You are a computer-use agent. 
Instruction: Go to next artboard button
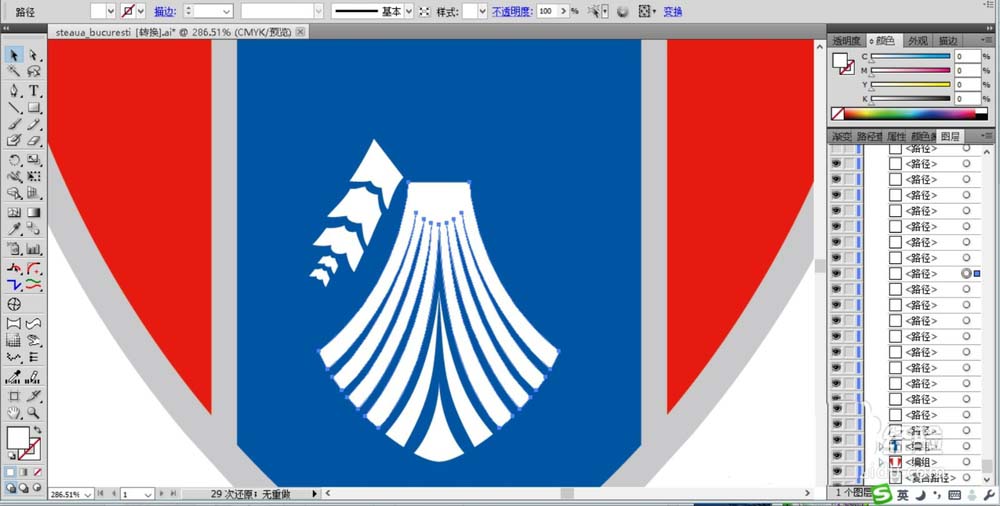161,494
